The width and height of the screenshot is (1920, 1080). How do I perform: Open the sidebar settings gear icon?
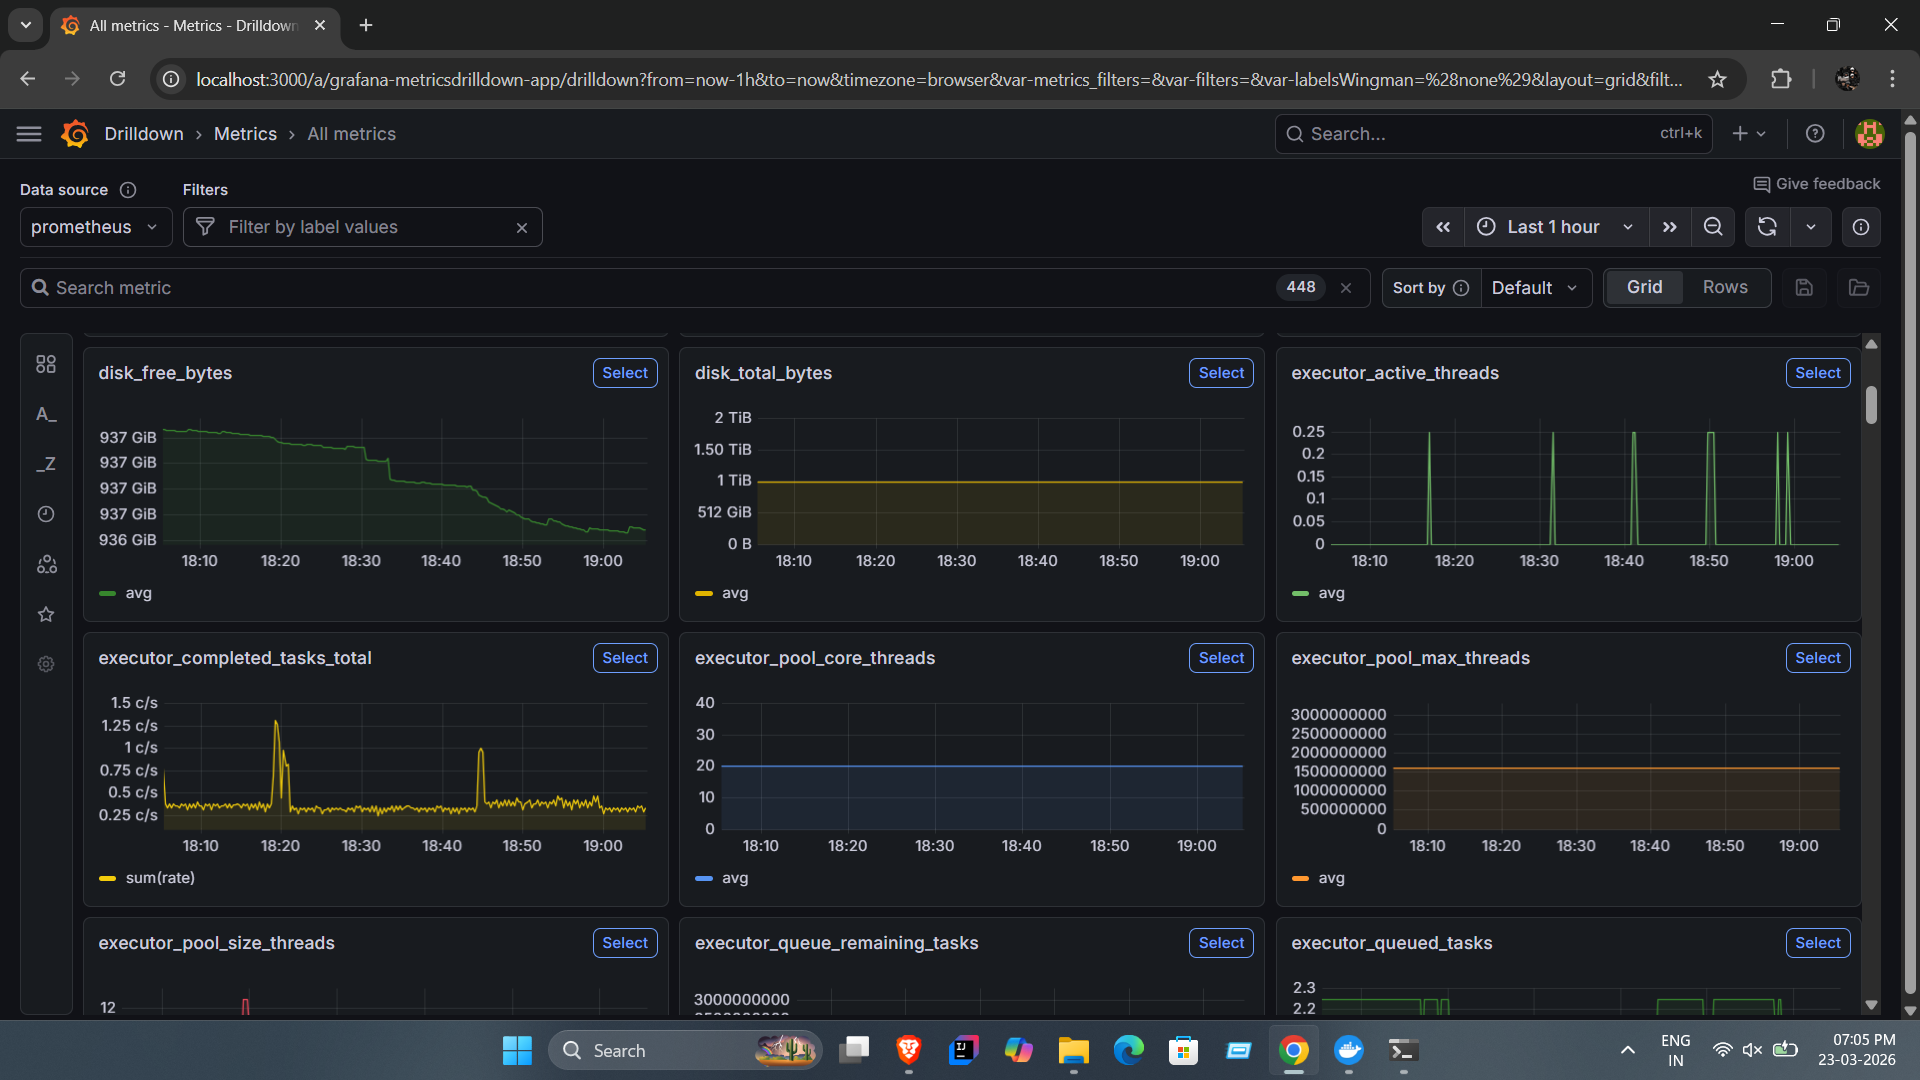(46, 664)
